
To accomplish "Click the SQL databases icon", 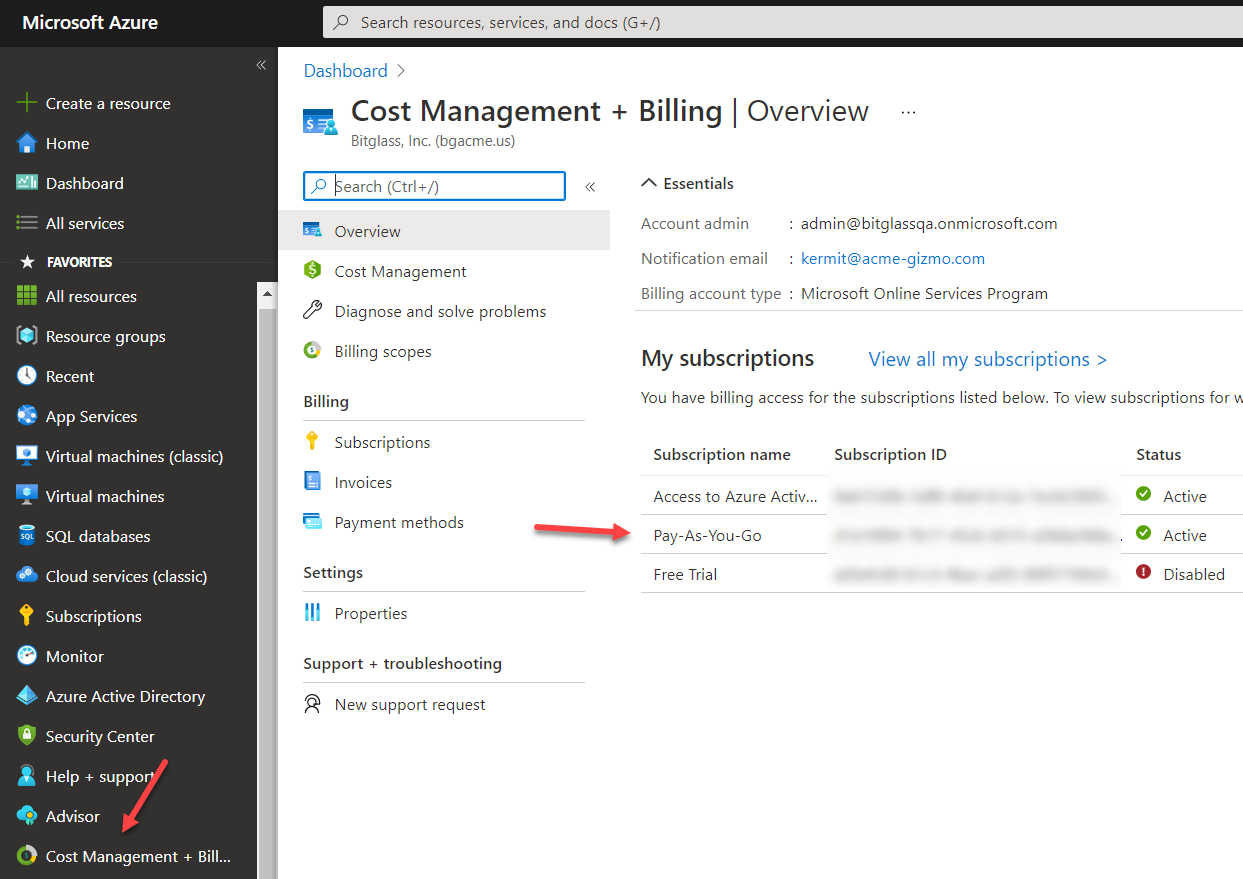I will click(x=27, y=536).
